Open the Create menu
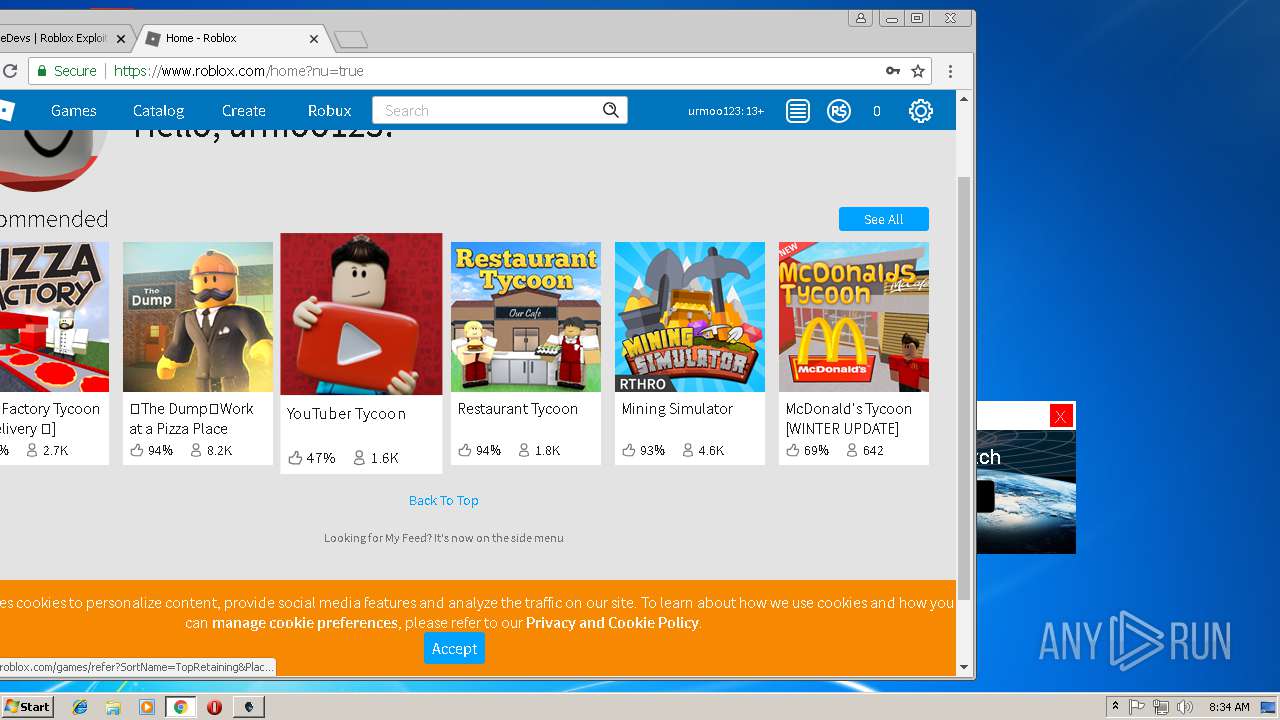The image size is (1280, 720). click(x=244, y=111)
